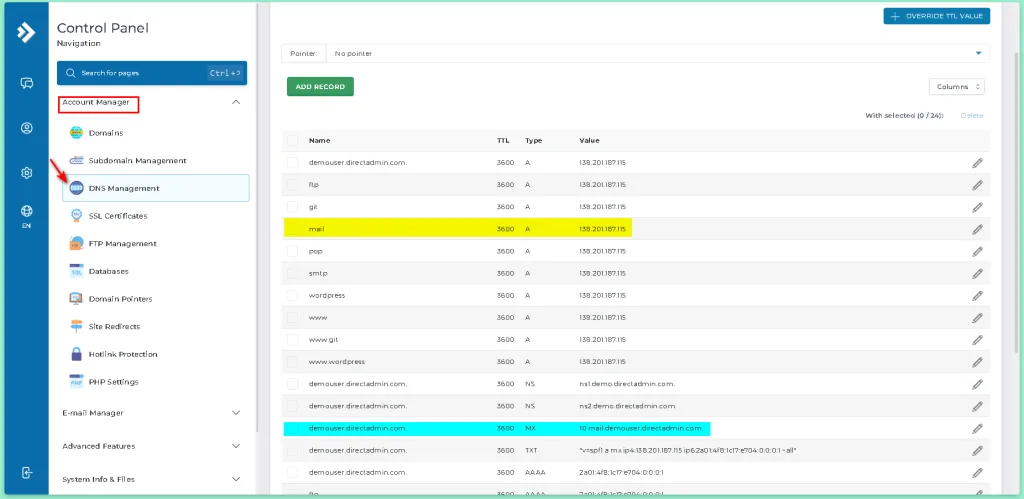Edit the pop record pencil icon

point(977,251)
